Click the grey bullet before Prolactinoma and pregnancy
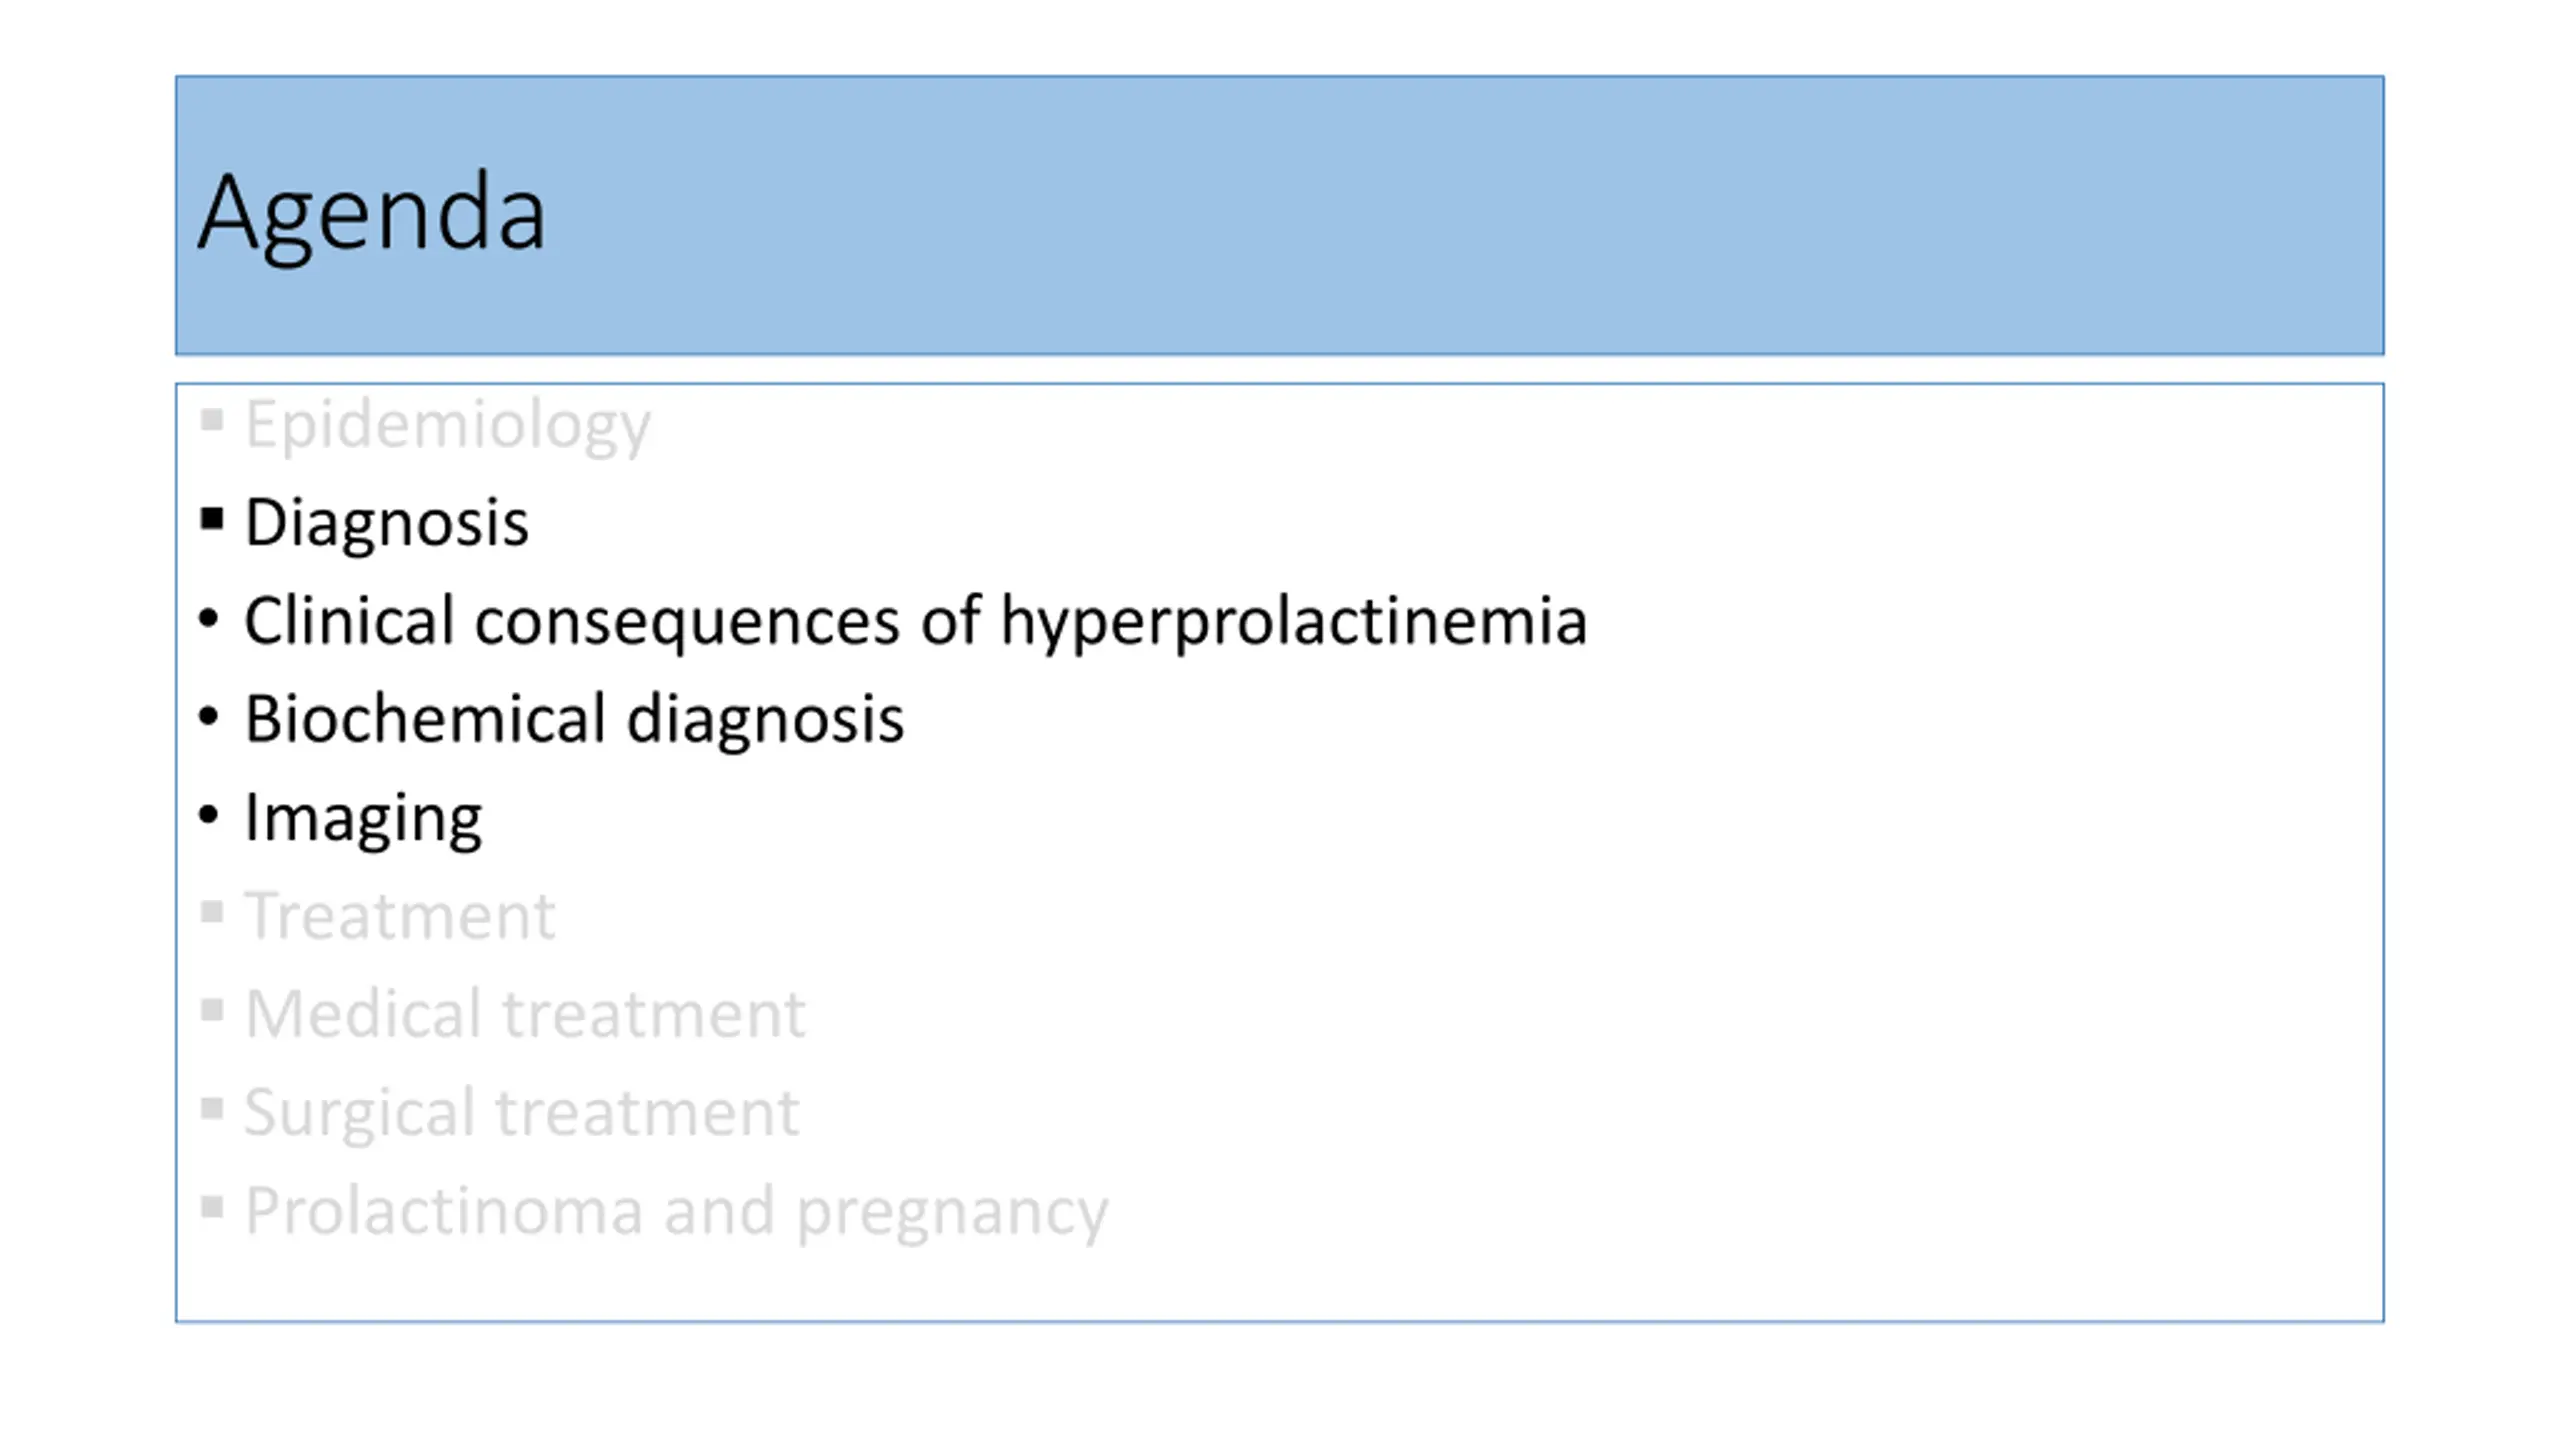This screenshot has width=2560, height=1440. 211,1207
